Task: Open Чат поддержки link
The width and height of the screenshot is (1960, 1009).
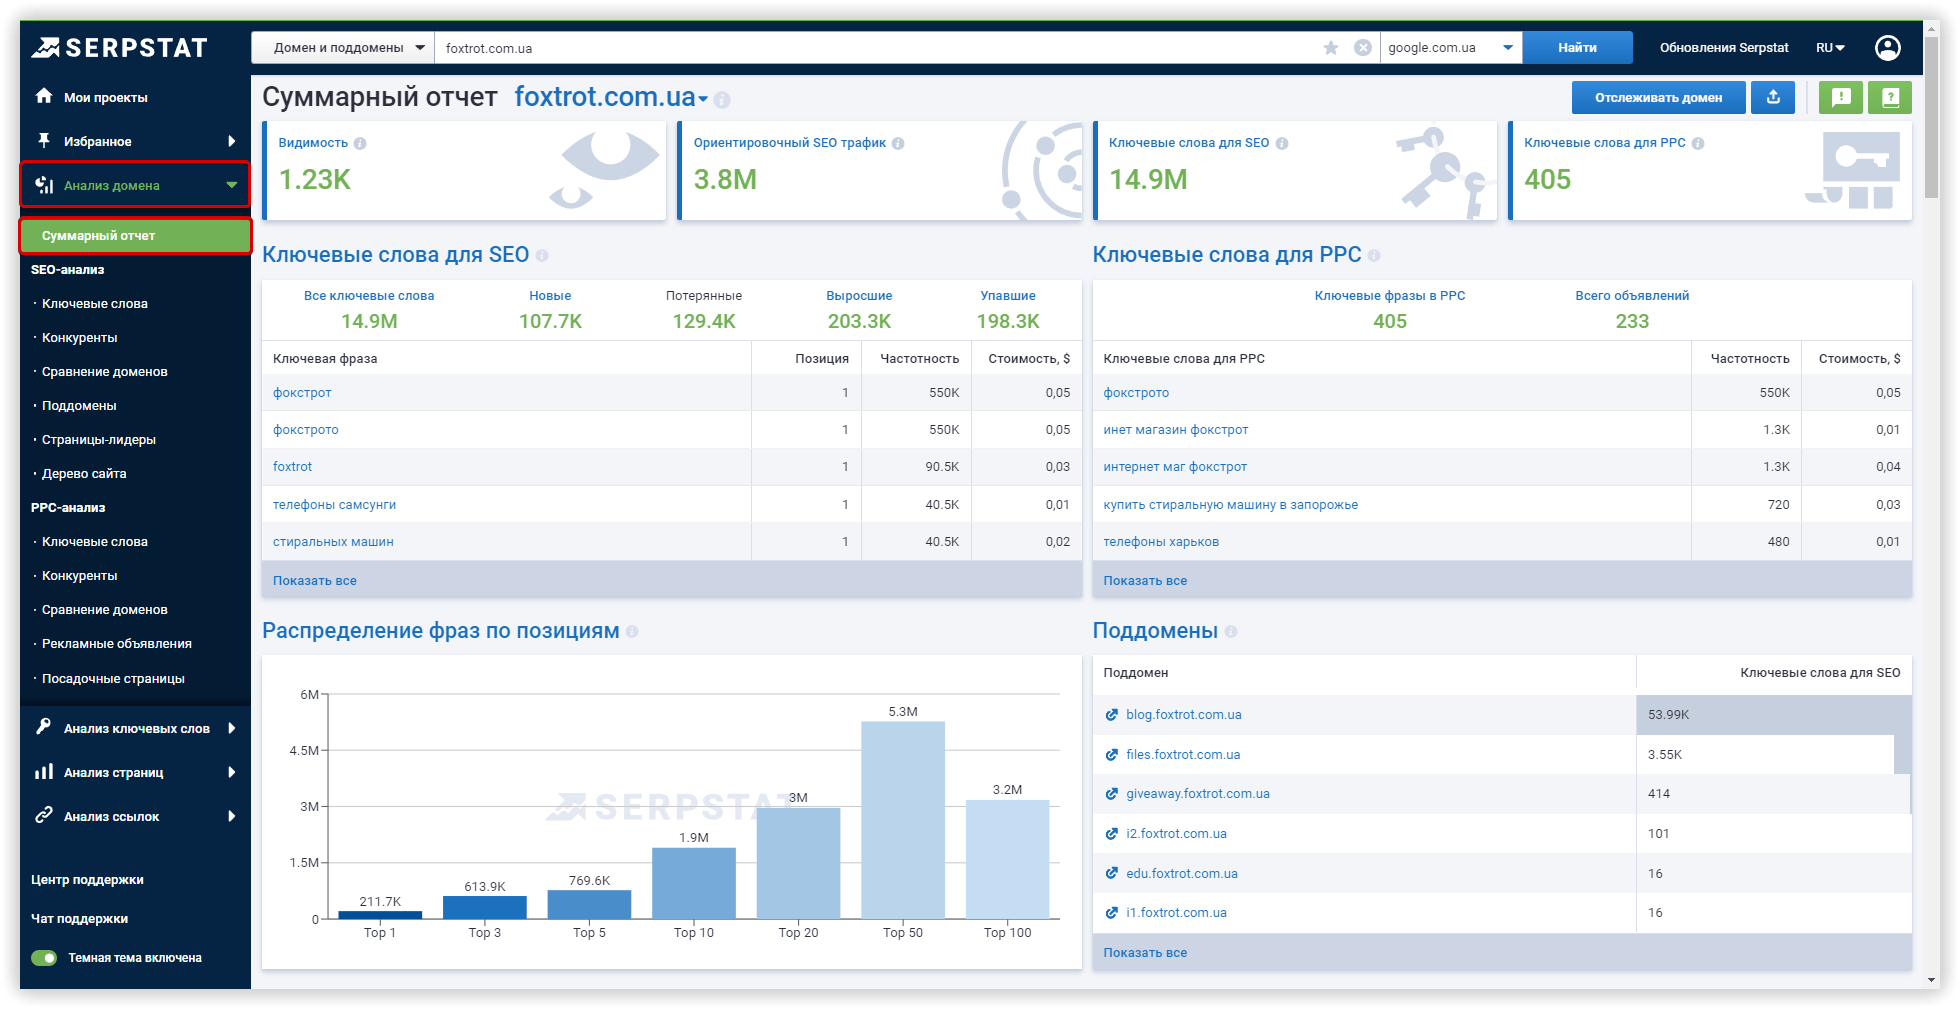Action: (x=79, y=918)
